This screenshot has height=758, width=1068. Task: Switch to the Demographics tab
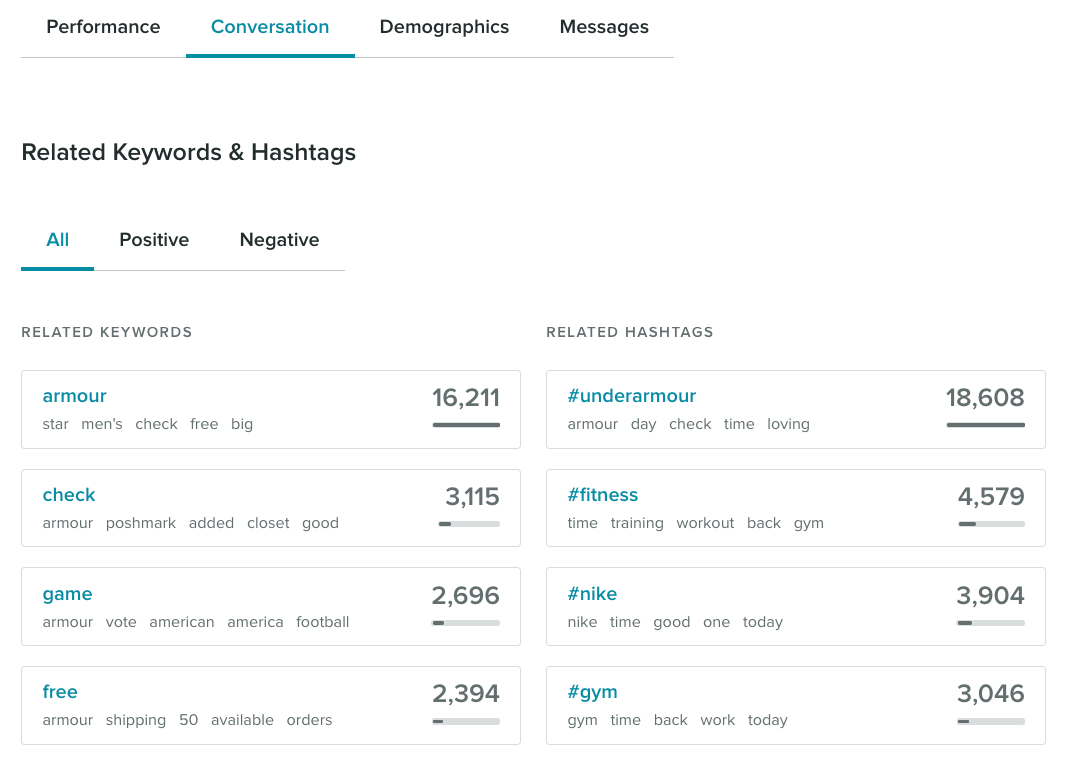[444, 27]
